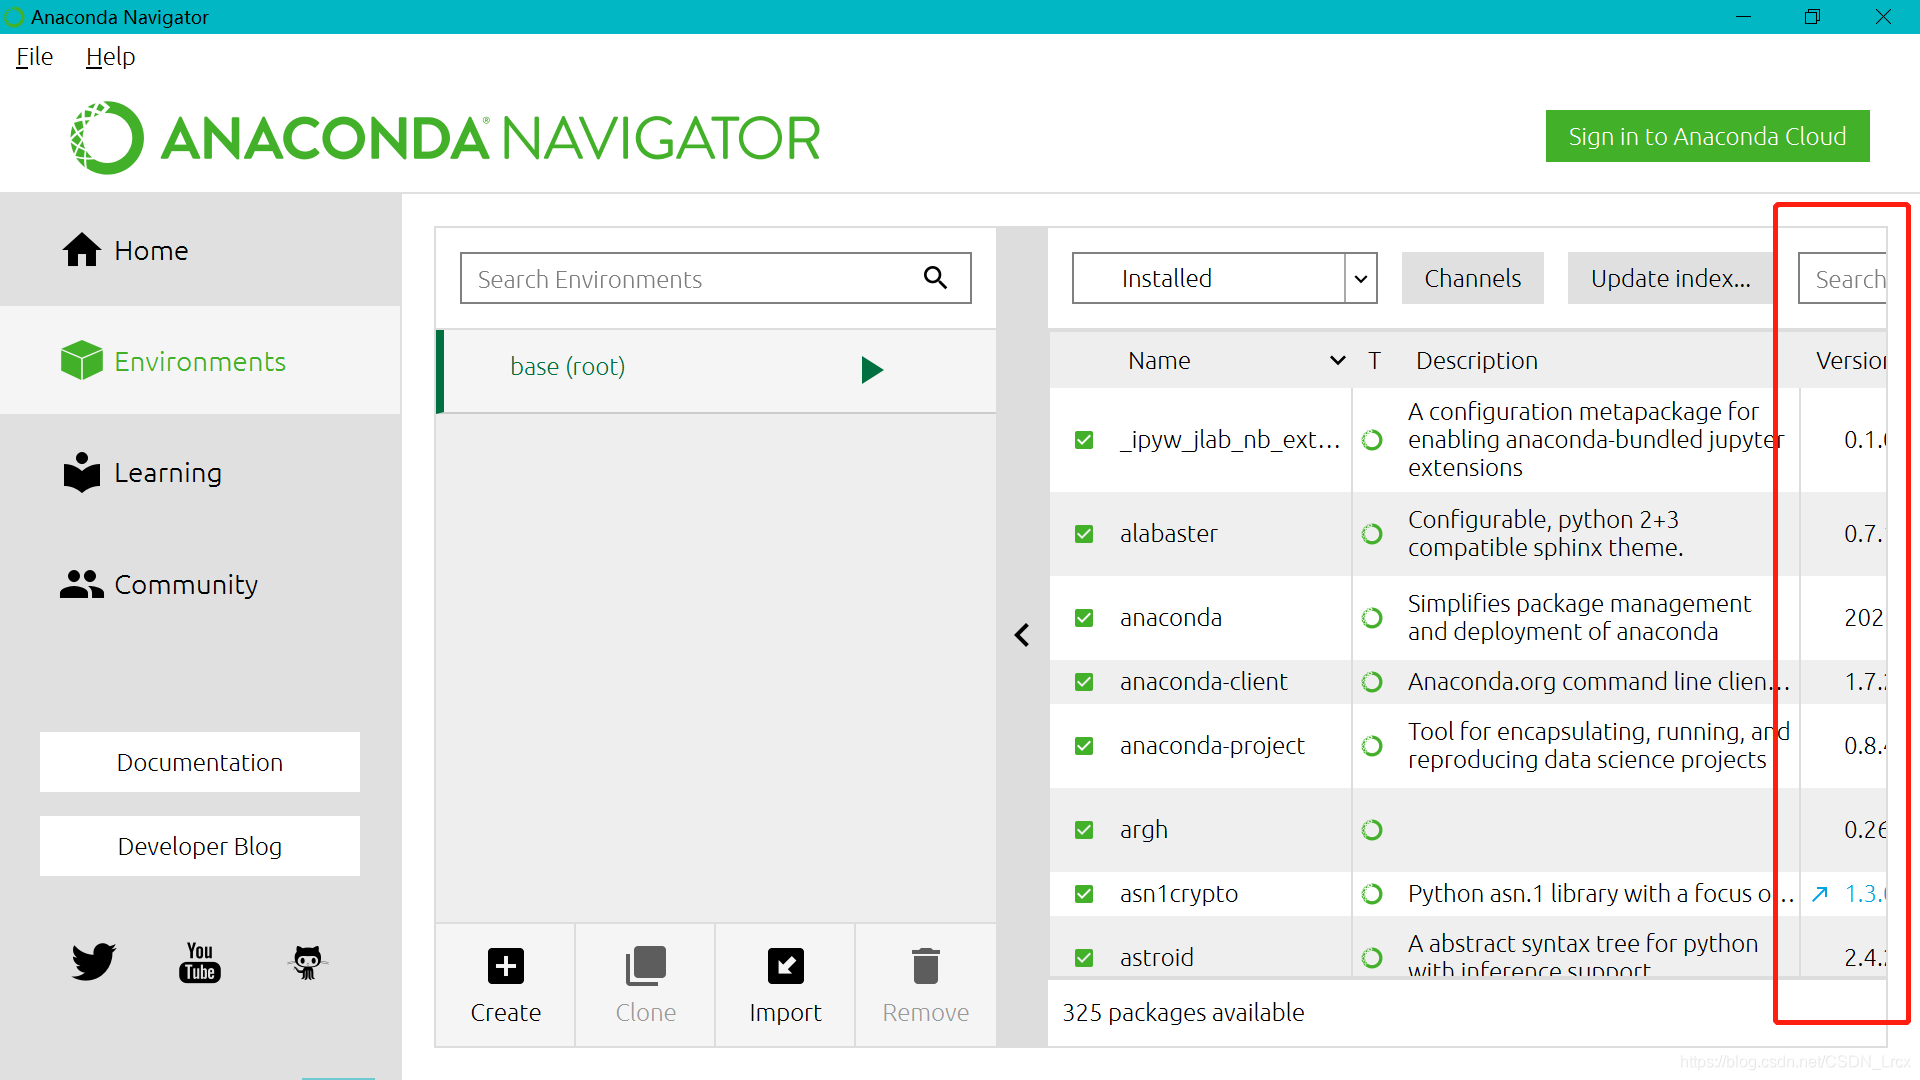The image size is (1920, 1080).
Task: Select the asn1crypto package name
Action: coord(1178,894)
